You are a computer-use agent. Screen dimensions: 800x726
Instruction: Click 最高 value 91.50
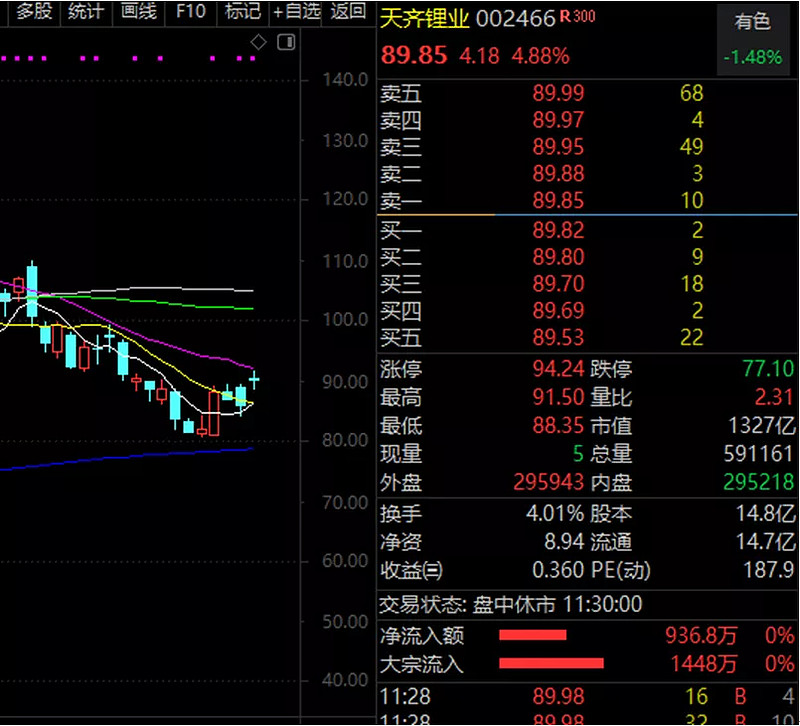558,397
